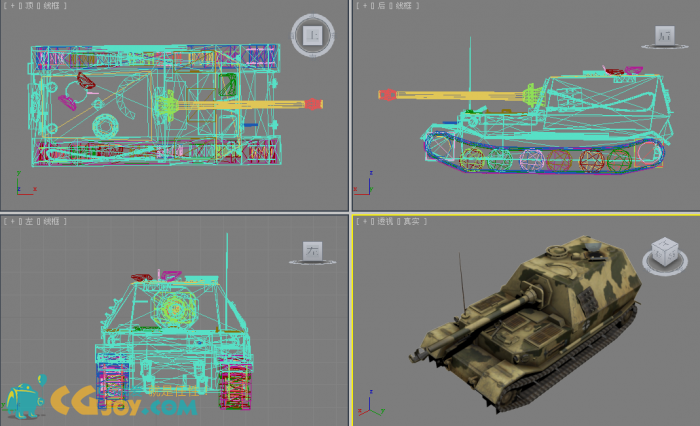The width and height of the screenshot is (700, 426).
Task: Click the ViewCube face in the back viewport
Action: click(x=665, y=37)
